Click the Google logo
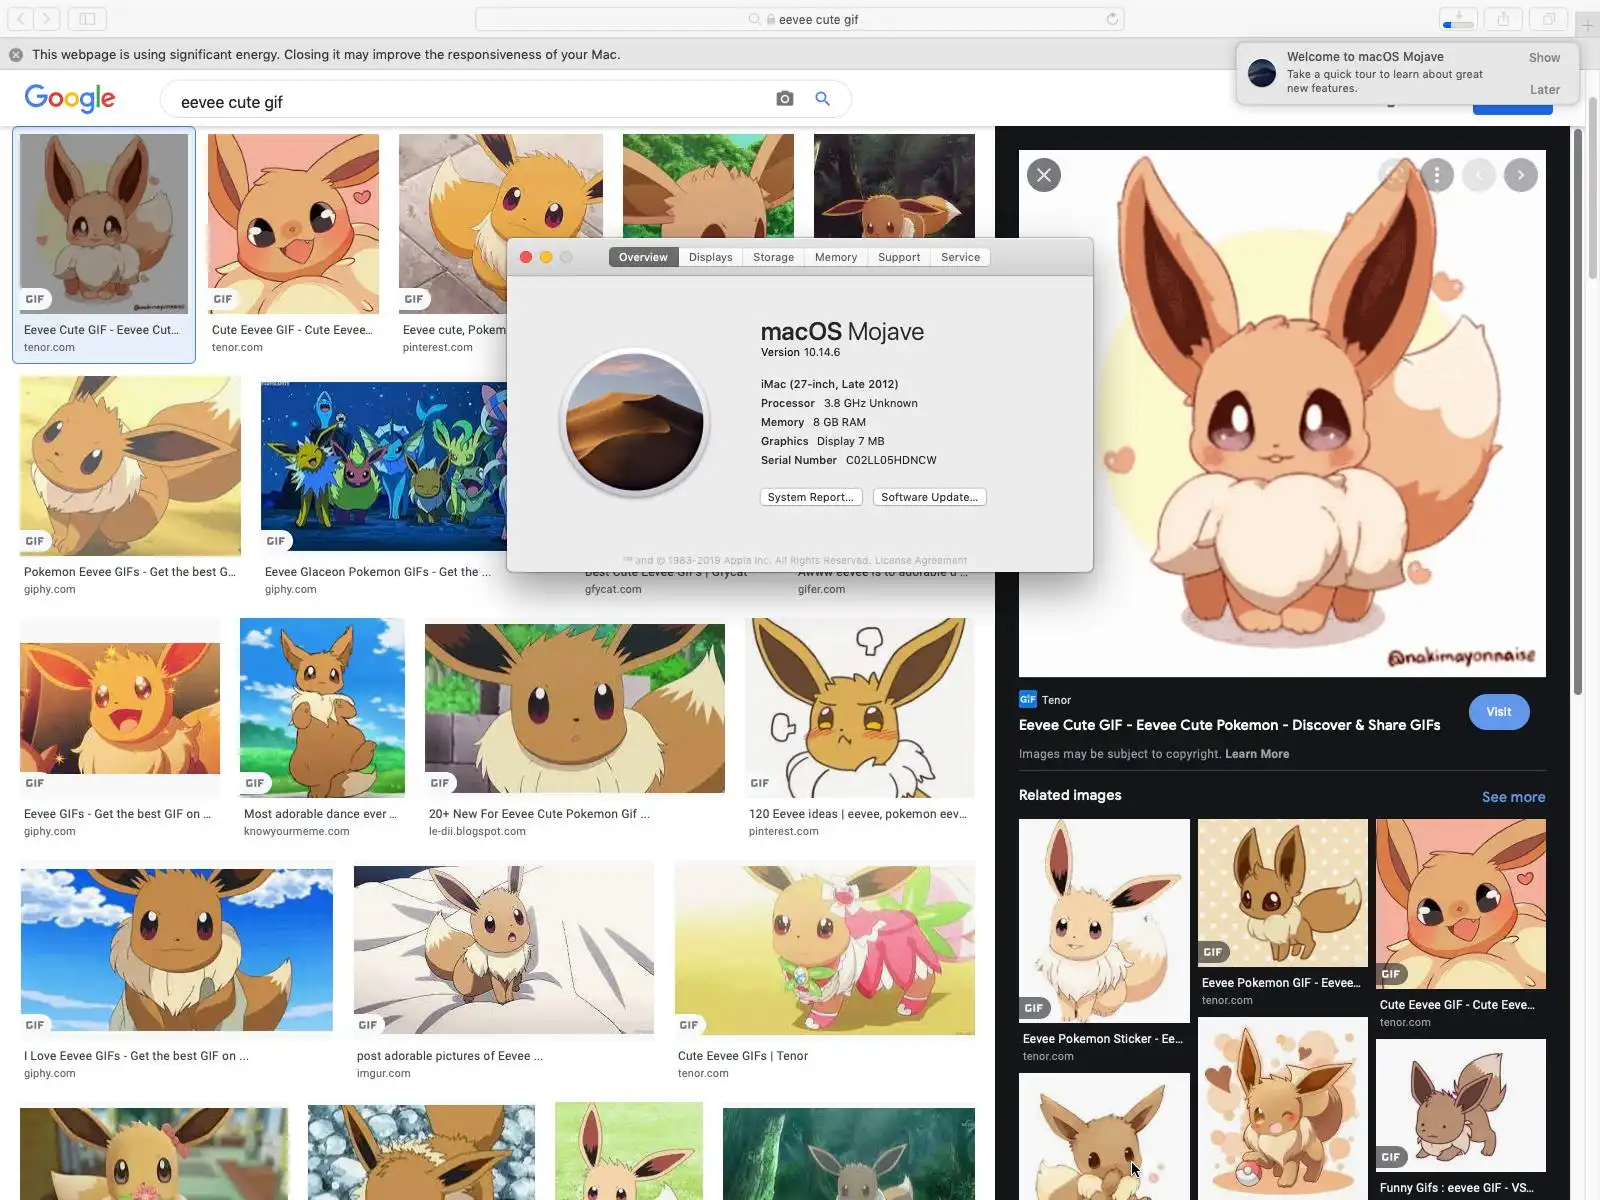Image resolution: width=1600 pixels, height=1200 pixels. 70,98
